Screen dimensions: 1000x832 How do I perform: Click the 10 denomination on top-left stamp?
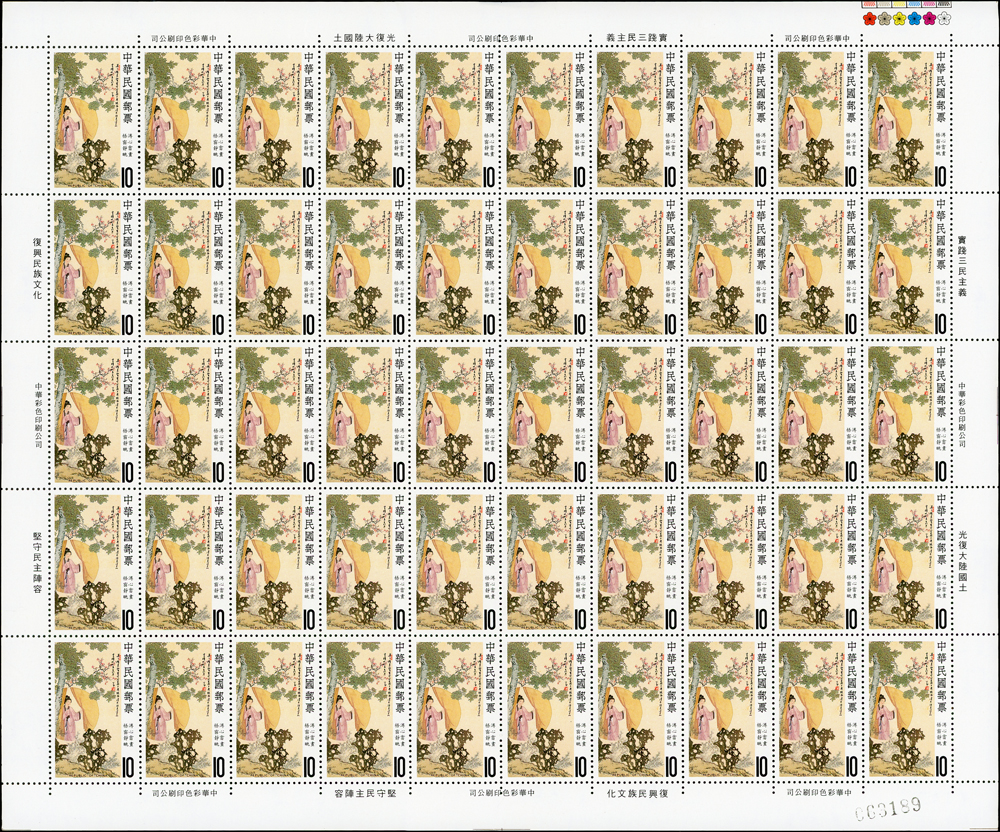click(127, 175)
